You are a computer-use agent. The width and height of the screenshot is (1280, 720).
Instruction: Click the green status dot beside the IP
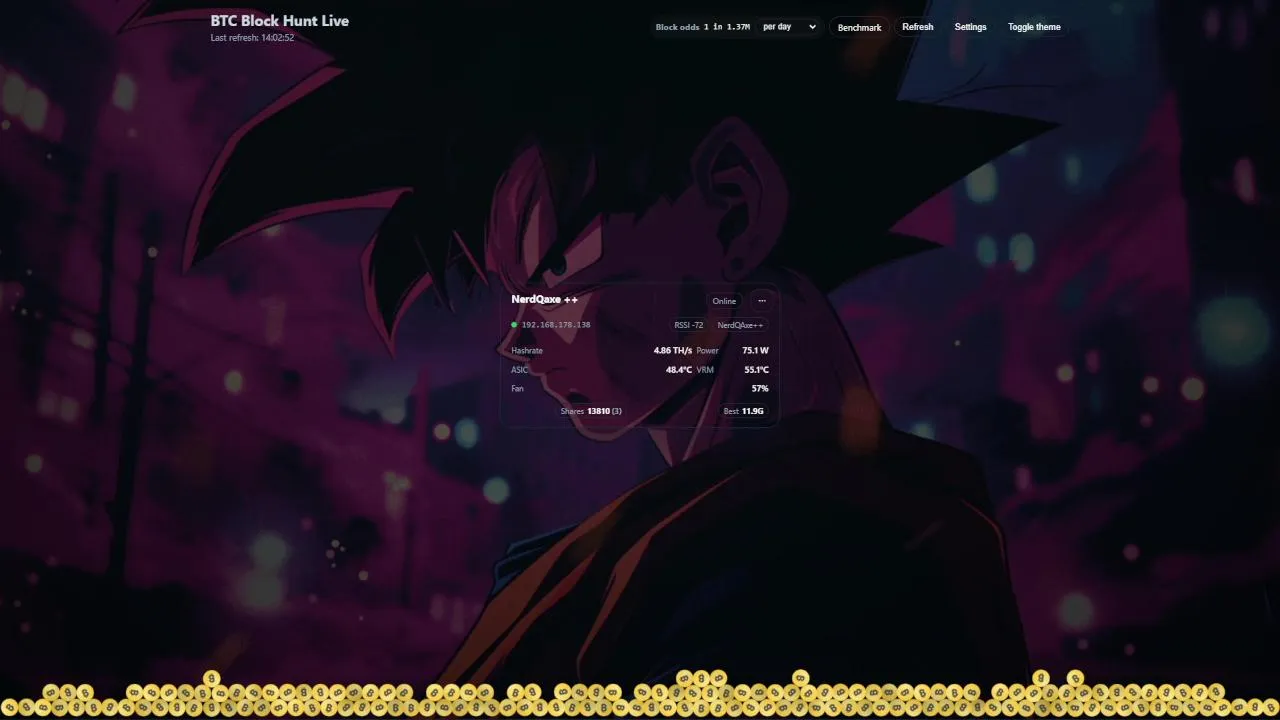tap(514, 325)
